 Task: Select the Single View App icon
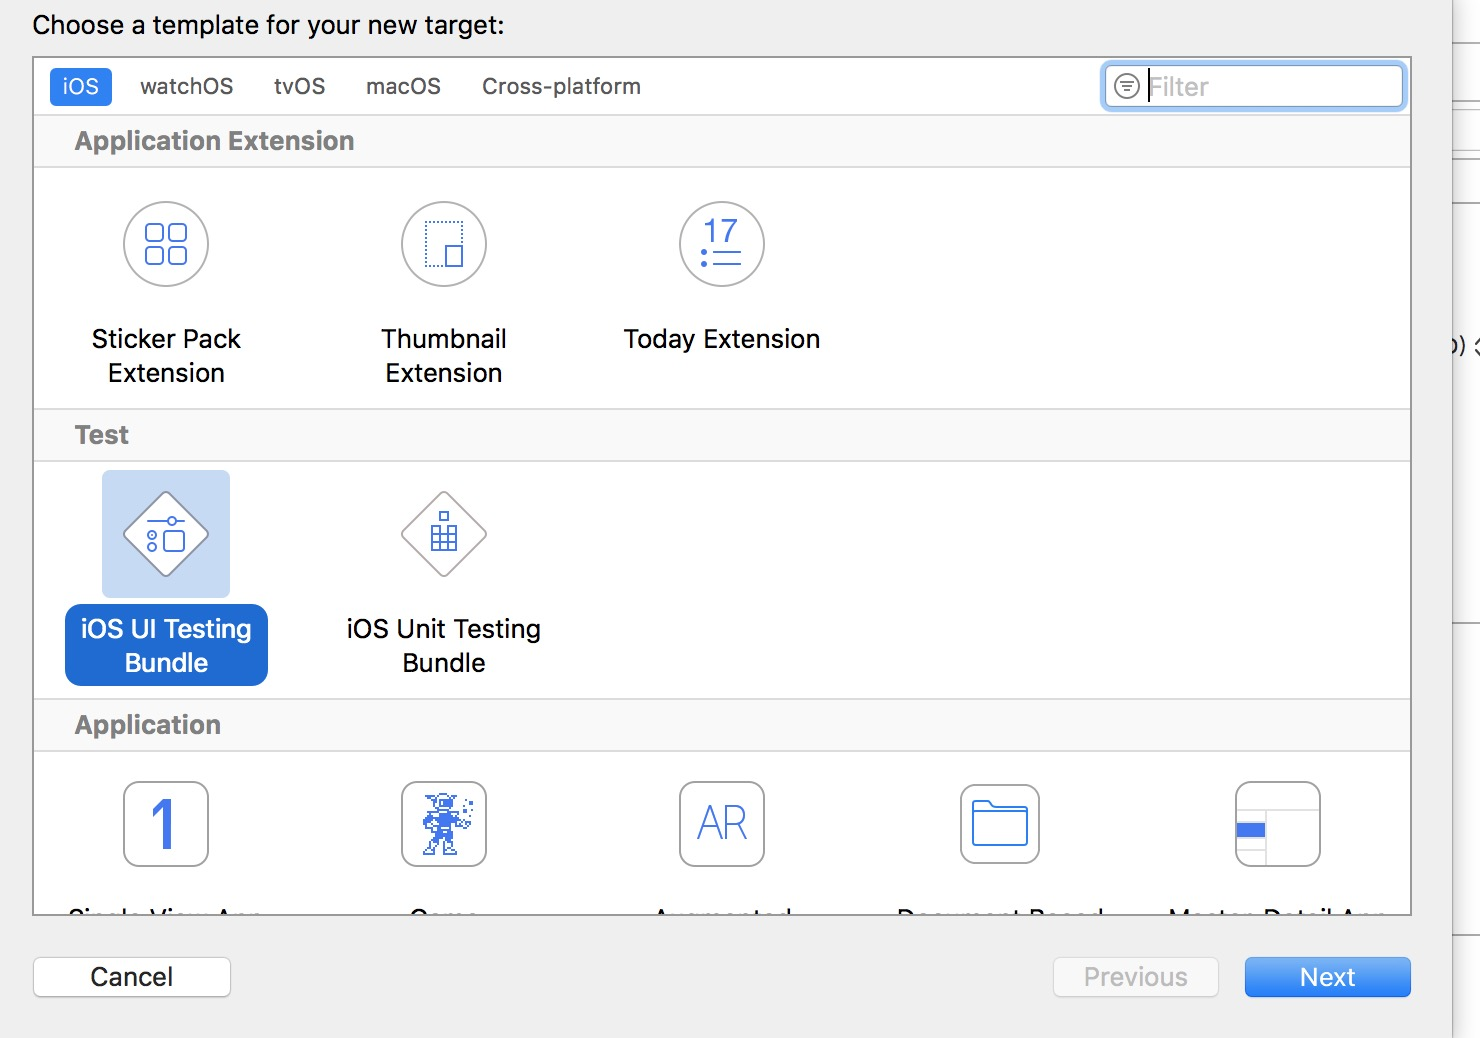tap(166, 824)
